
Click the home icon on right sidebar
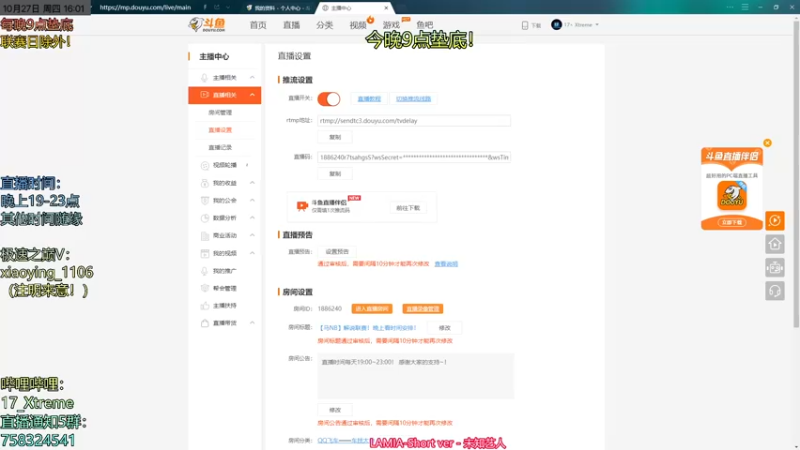[774, 244]
